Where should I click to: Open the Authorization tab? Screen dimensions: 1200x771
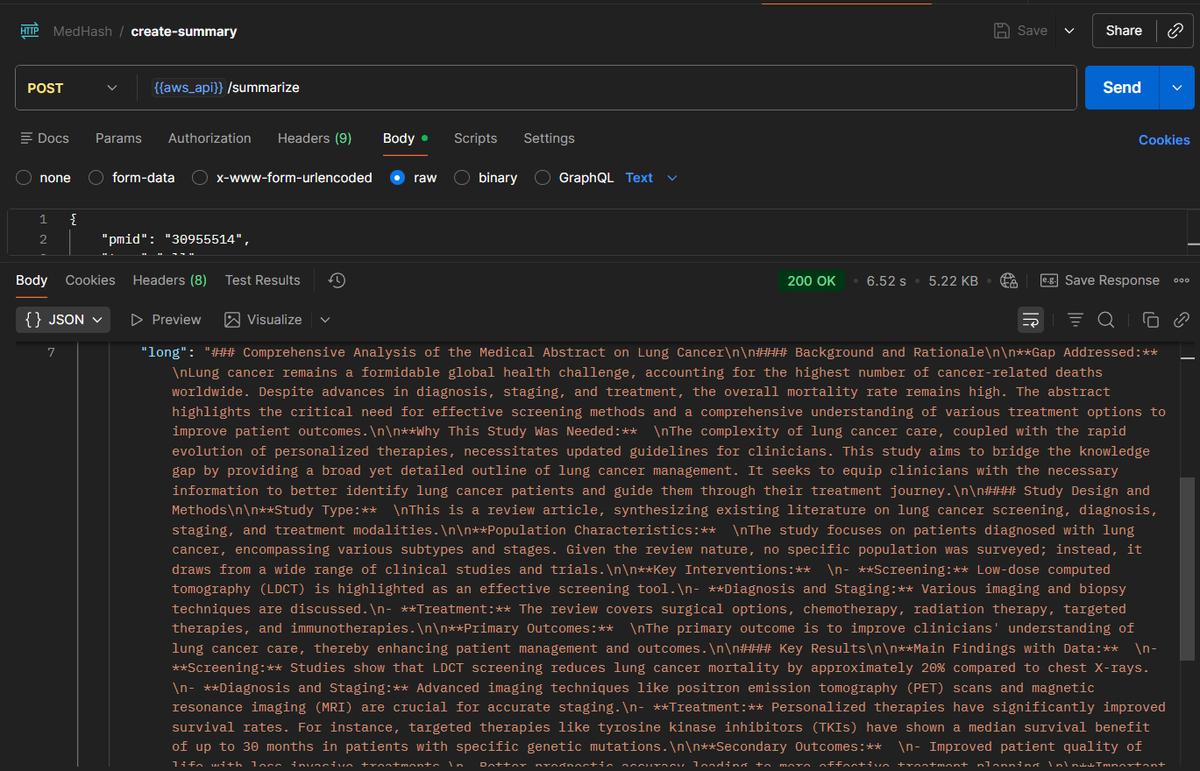[210, 138]
